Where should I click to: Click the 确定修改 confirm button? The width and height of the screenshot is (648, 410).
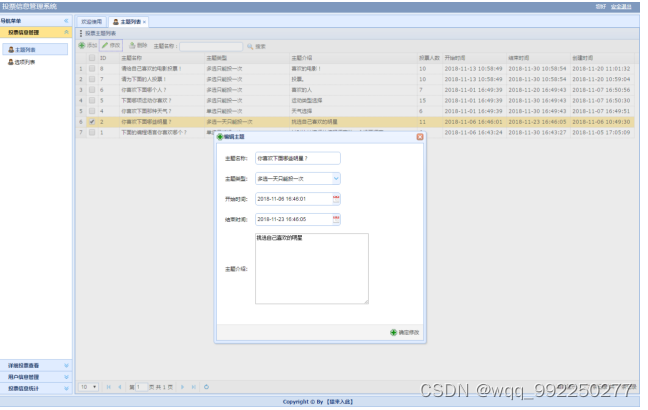point(405,332)
